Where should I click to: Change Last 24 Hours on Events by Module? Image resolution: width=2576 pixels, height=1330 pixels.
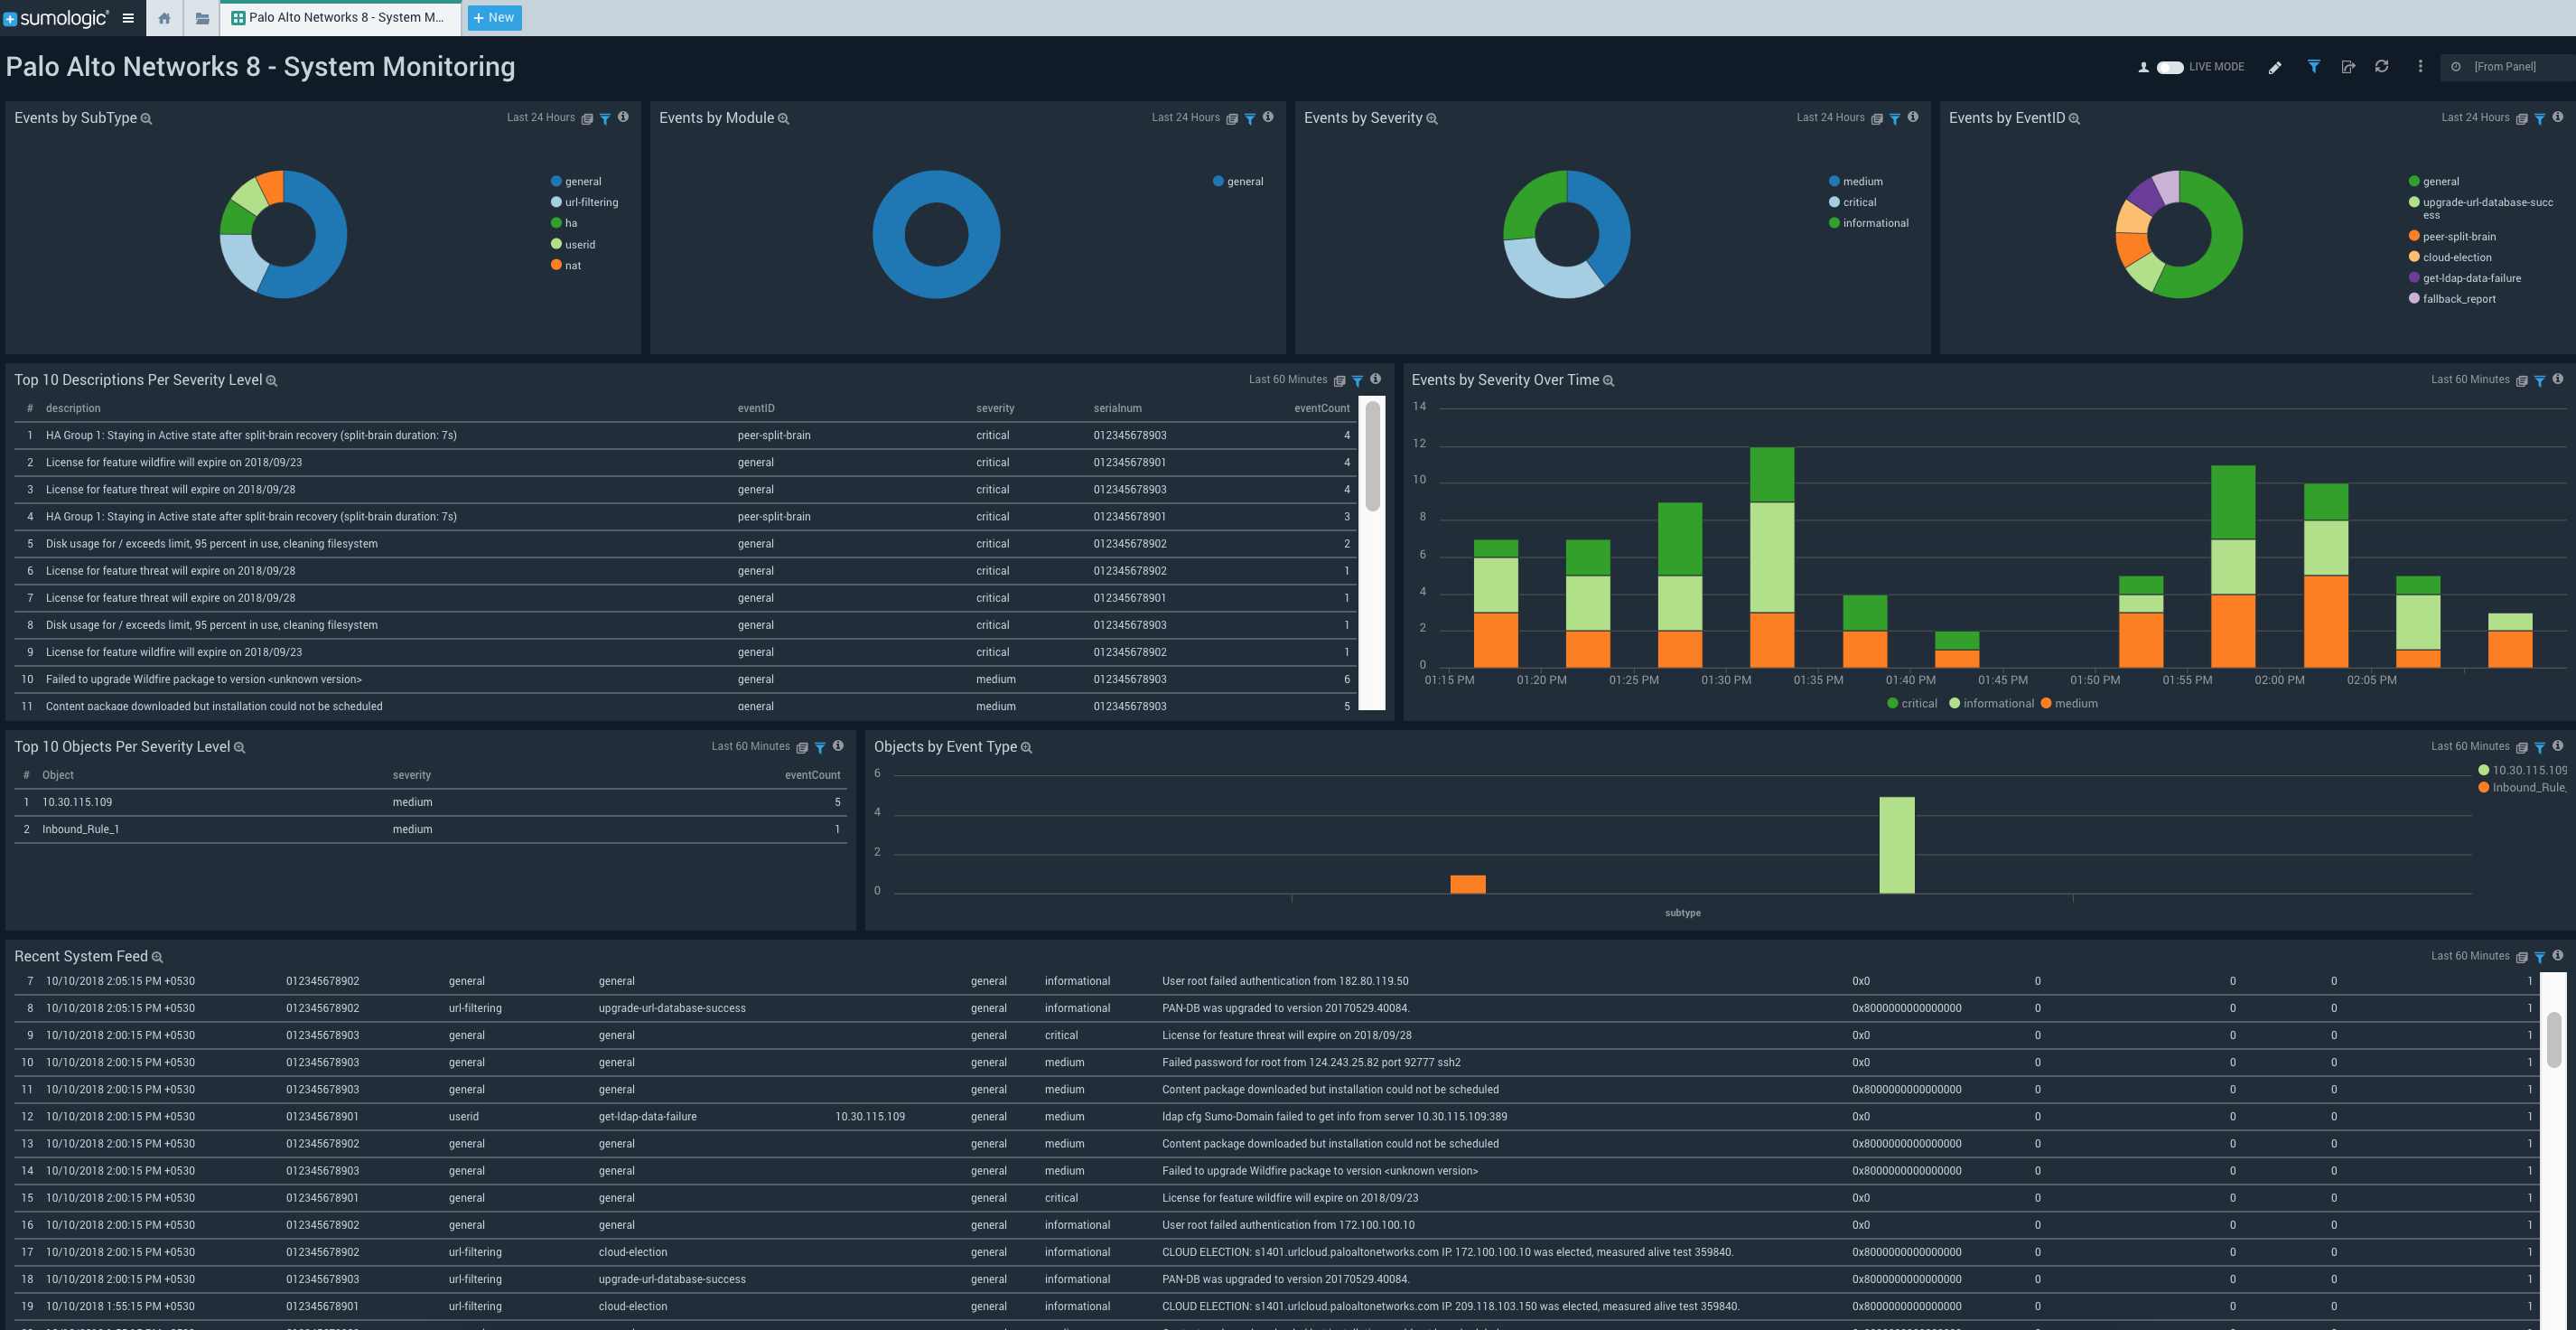(x=1185, y=118)
